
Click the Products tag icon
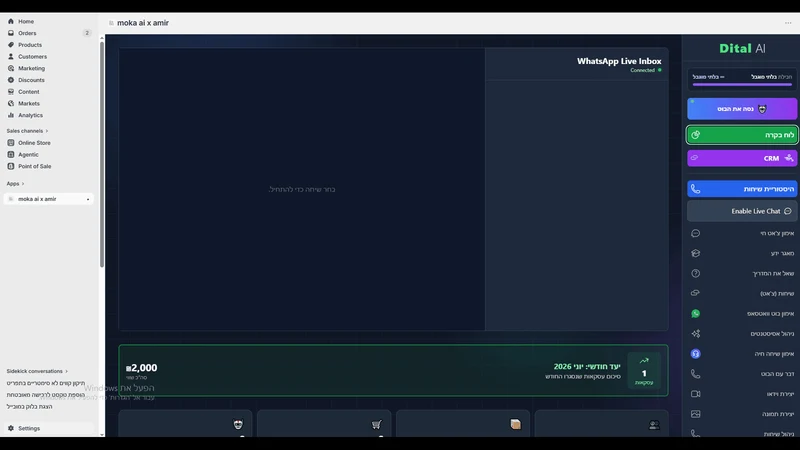click(x=11, y=45)
